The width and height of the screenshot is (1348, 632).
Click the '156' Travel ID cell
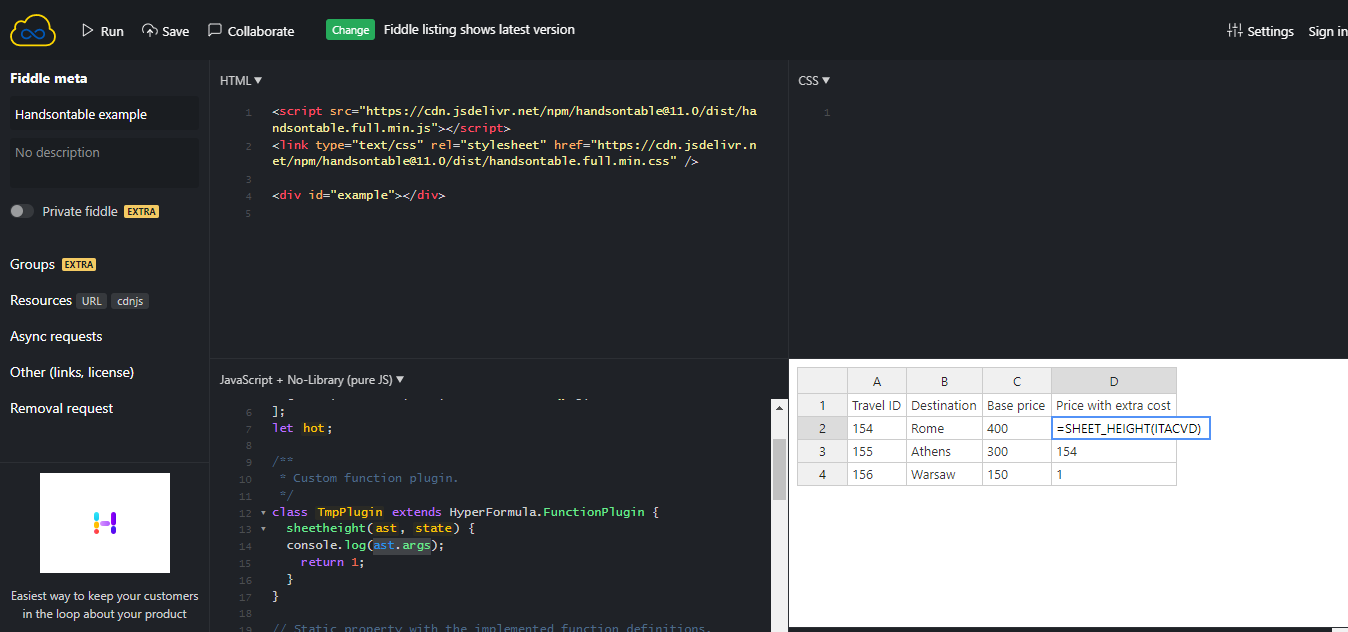[877, 474]
